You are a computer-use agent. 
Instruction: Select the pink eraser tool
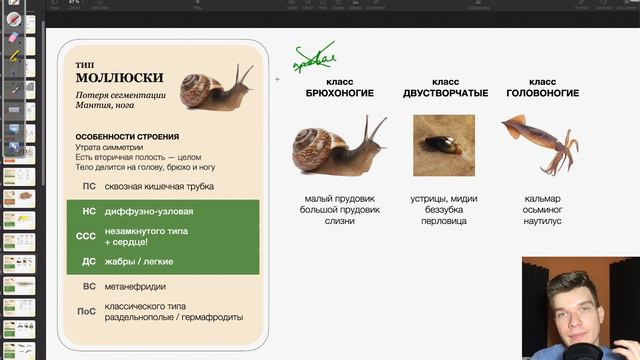(x=13, y=37)
